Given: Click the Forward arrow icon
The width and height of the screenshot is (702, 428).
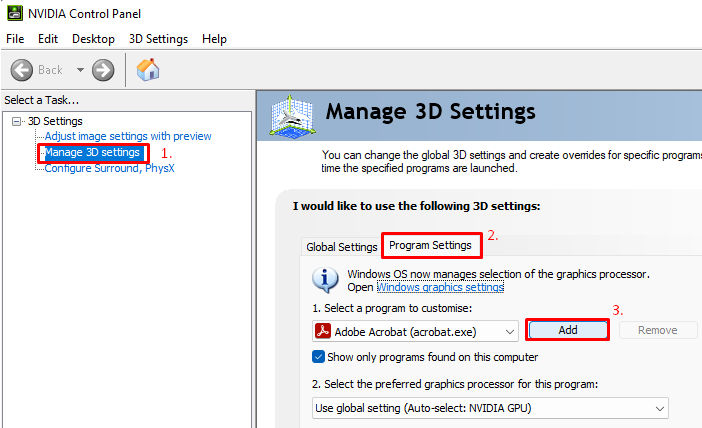Looking at the screenshot, I should pos(103,70).
